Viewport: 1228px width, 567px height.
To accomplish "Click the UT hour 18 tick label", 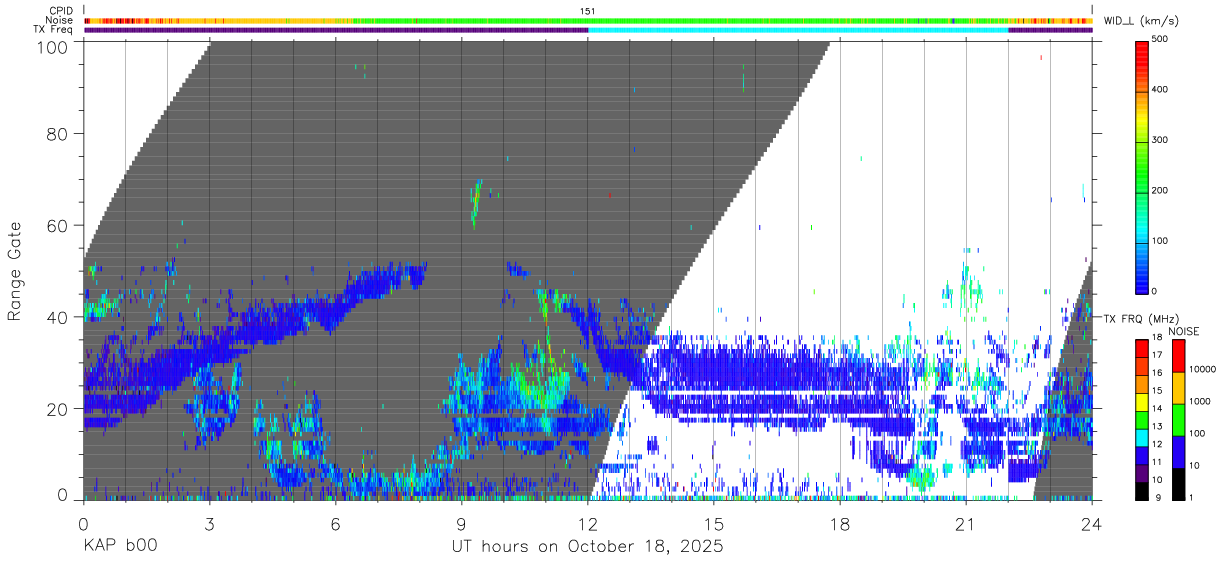I will coord(840,524).
